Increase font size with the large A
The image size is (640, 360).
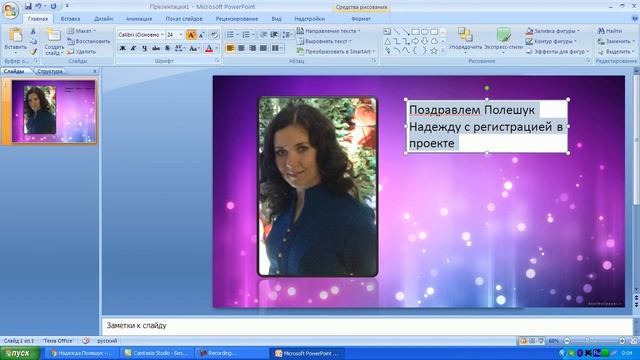[x=191, y=35]
